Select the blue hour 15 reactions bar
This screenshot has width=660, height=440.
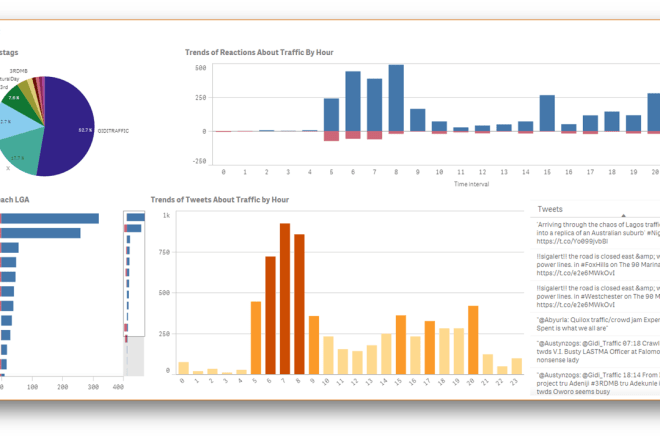tap(547, 113)
